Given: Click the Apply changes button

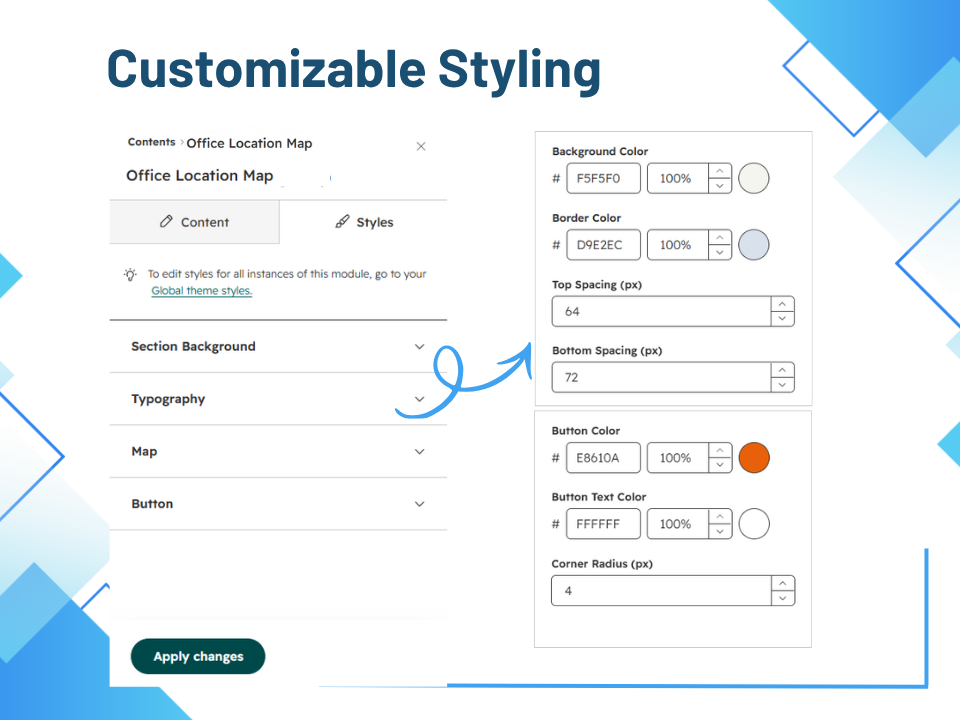Looking at the screenshot, I should pyautogui.click(x=198, y=656).
